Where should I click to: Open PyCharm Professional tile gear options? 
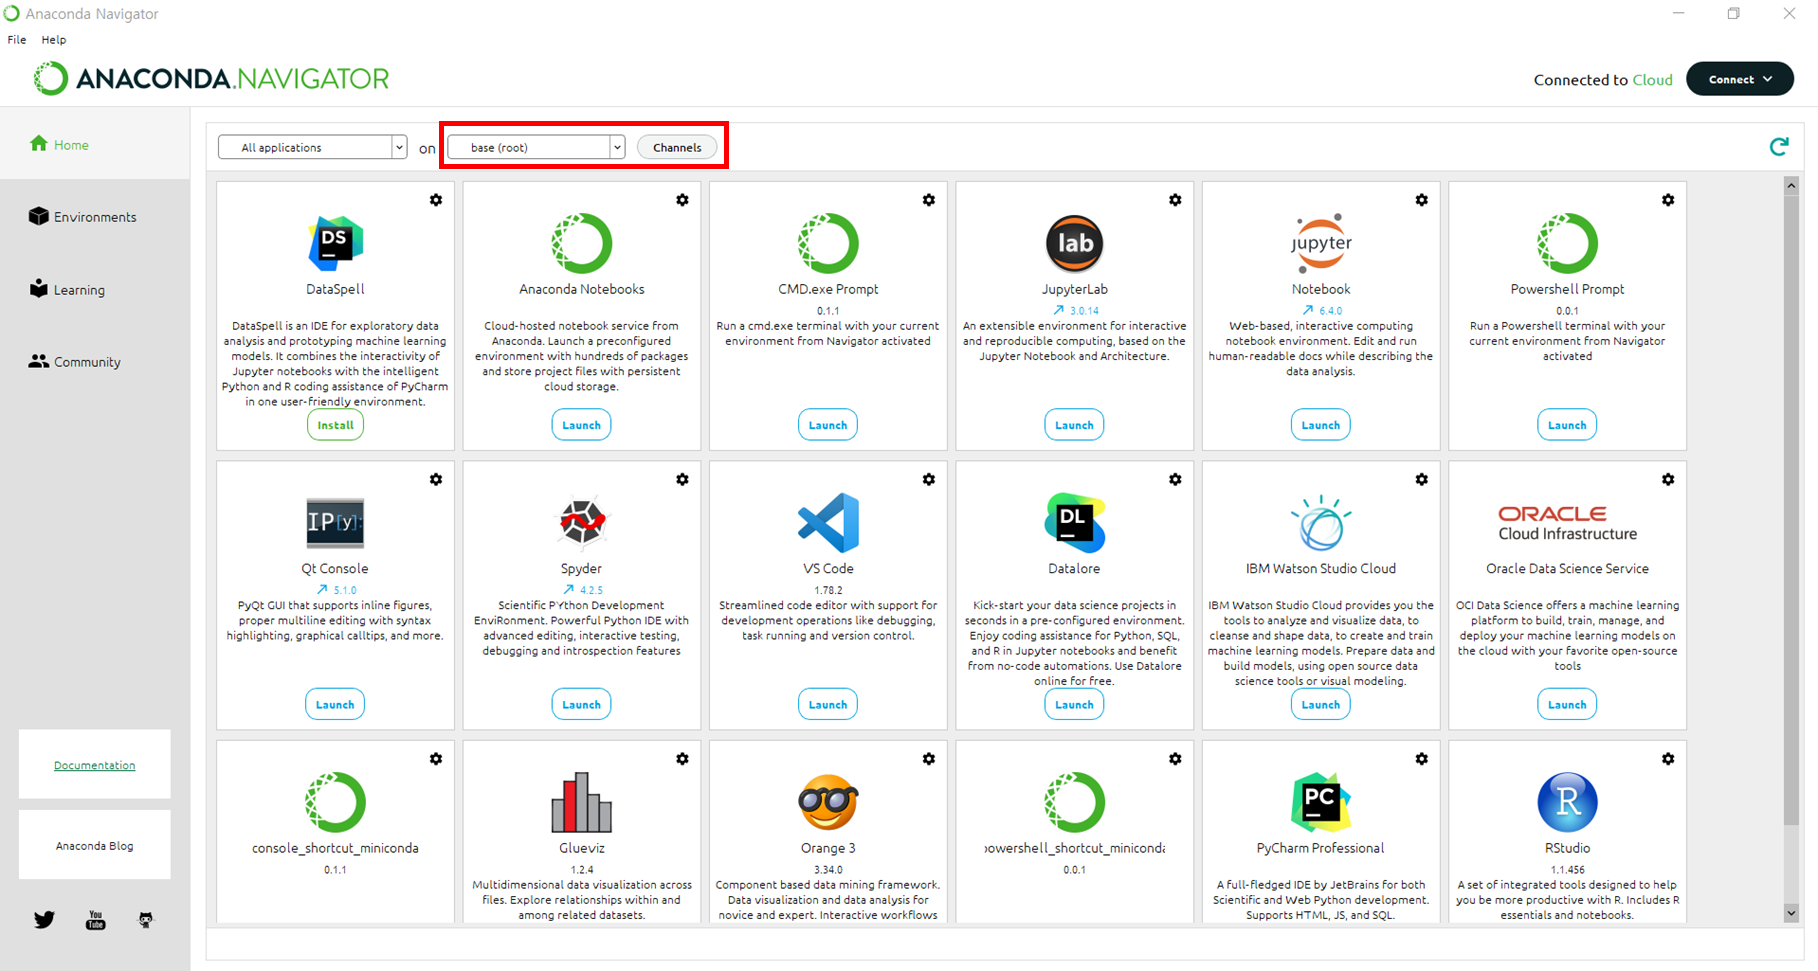coord(1422,759)
